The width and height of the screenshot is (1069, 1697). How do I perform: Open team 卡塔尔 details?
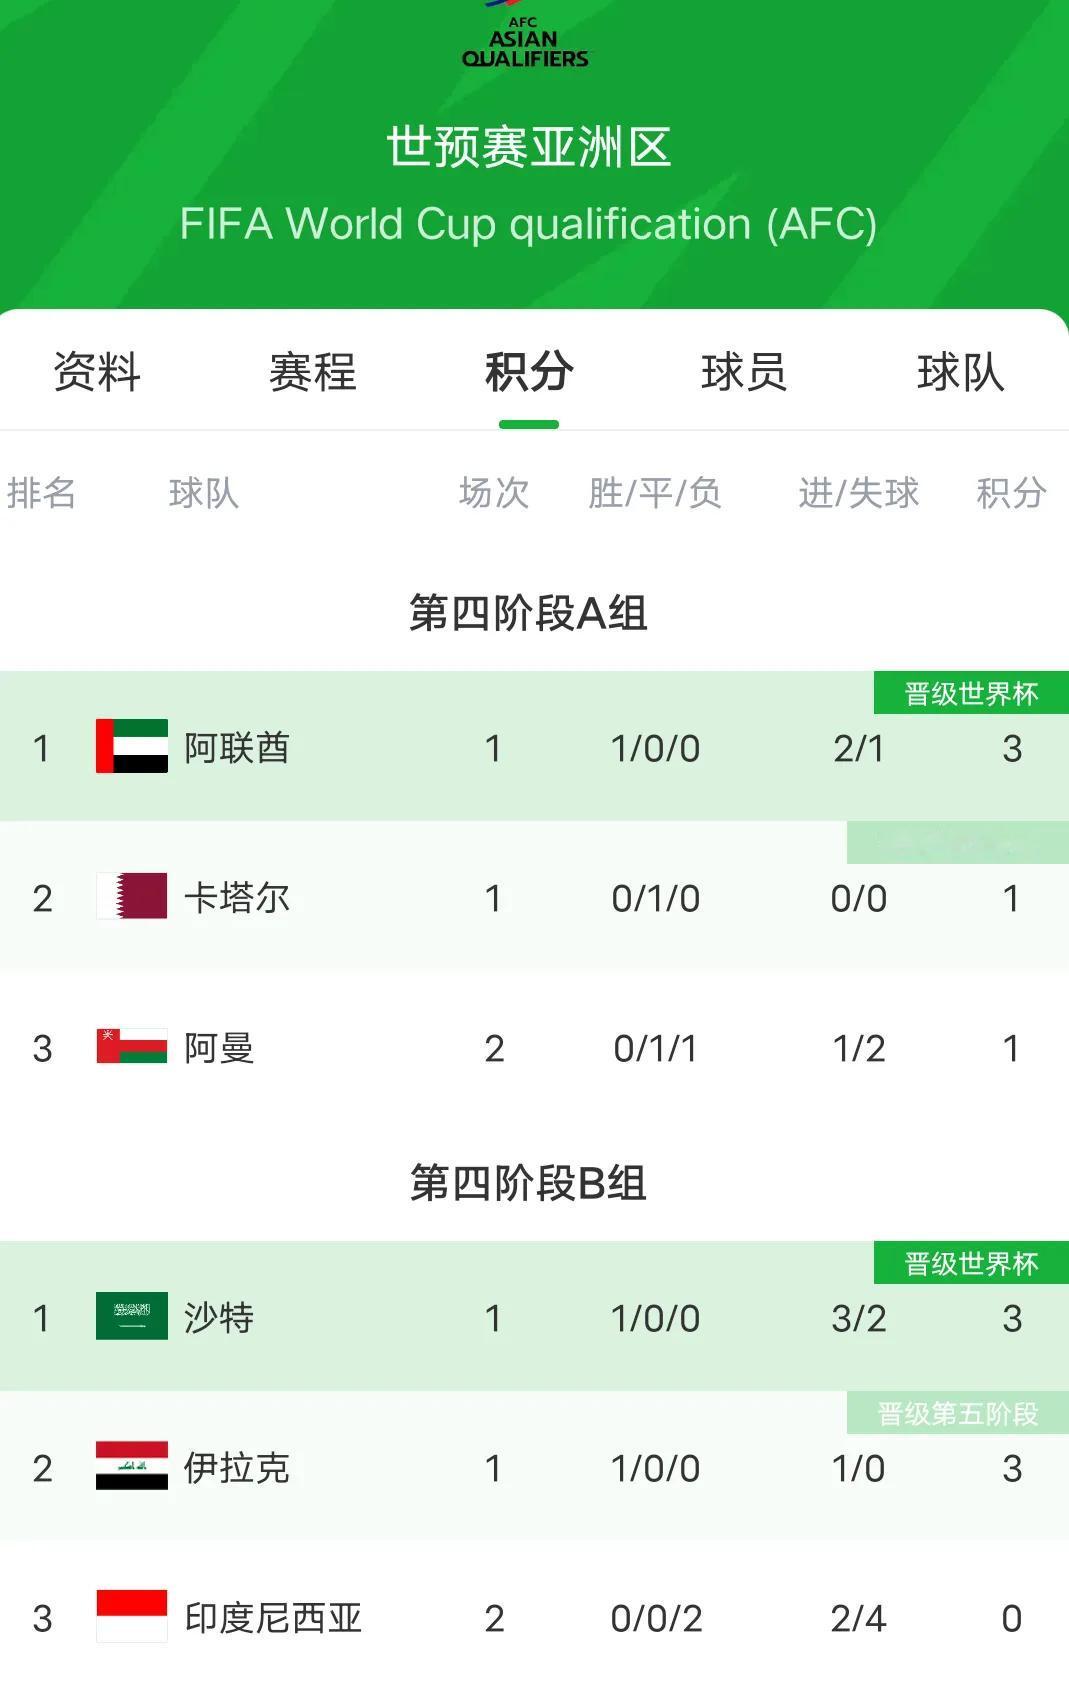point(237,898)
